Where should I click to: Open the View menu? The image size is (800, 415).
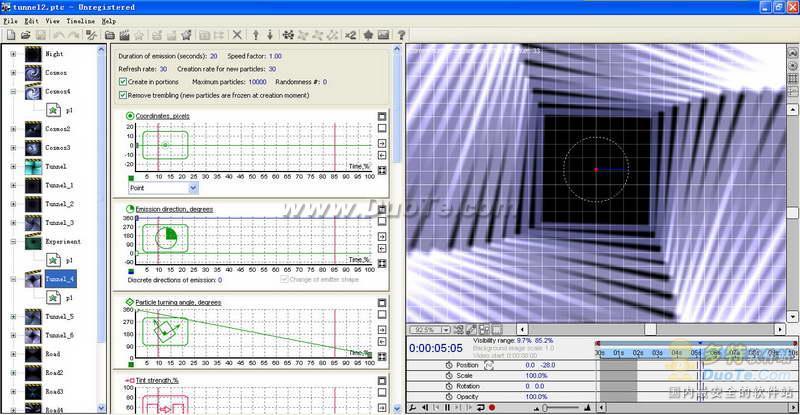coord(53,21)
